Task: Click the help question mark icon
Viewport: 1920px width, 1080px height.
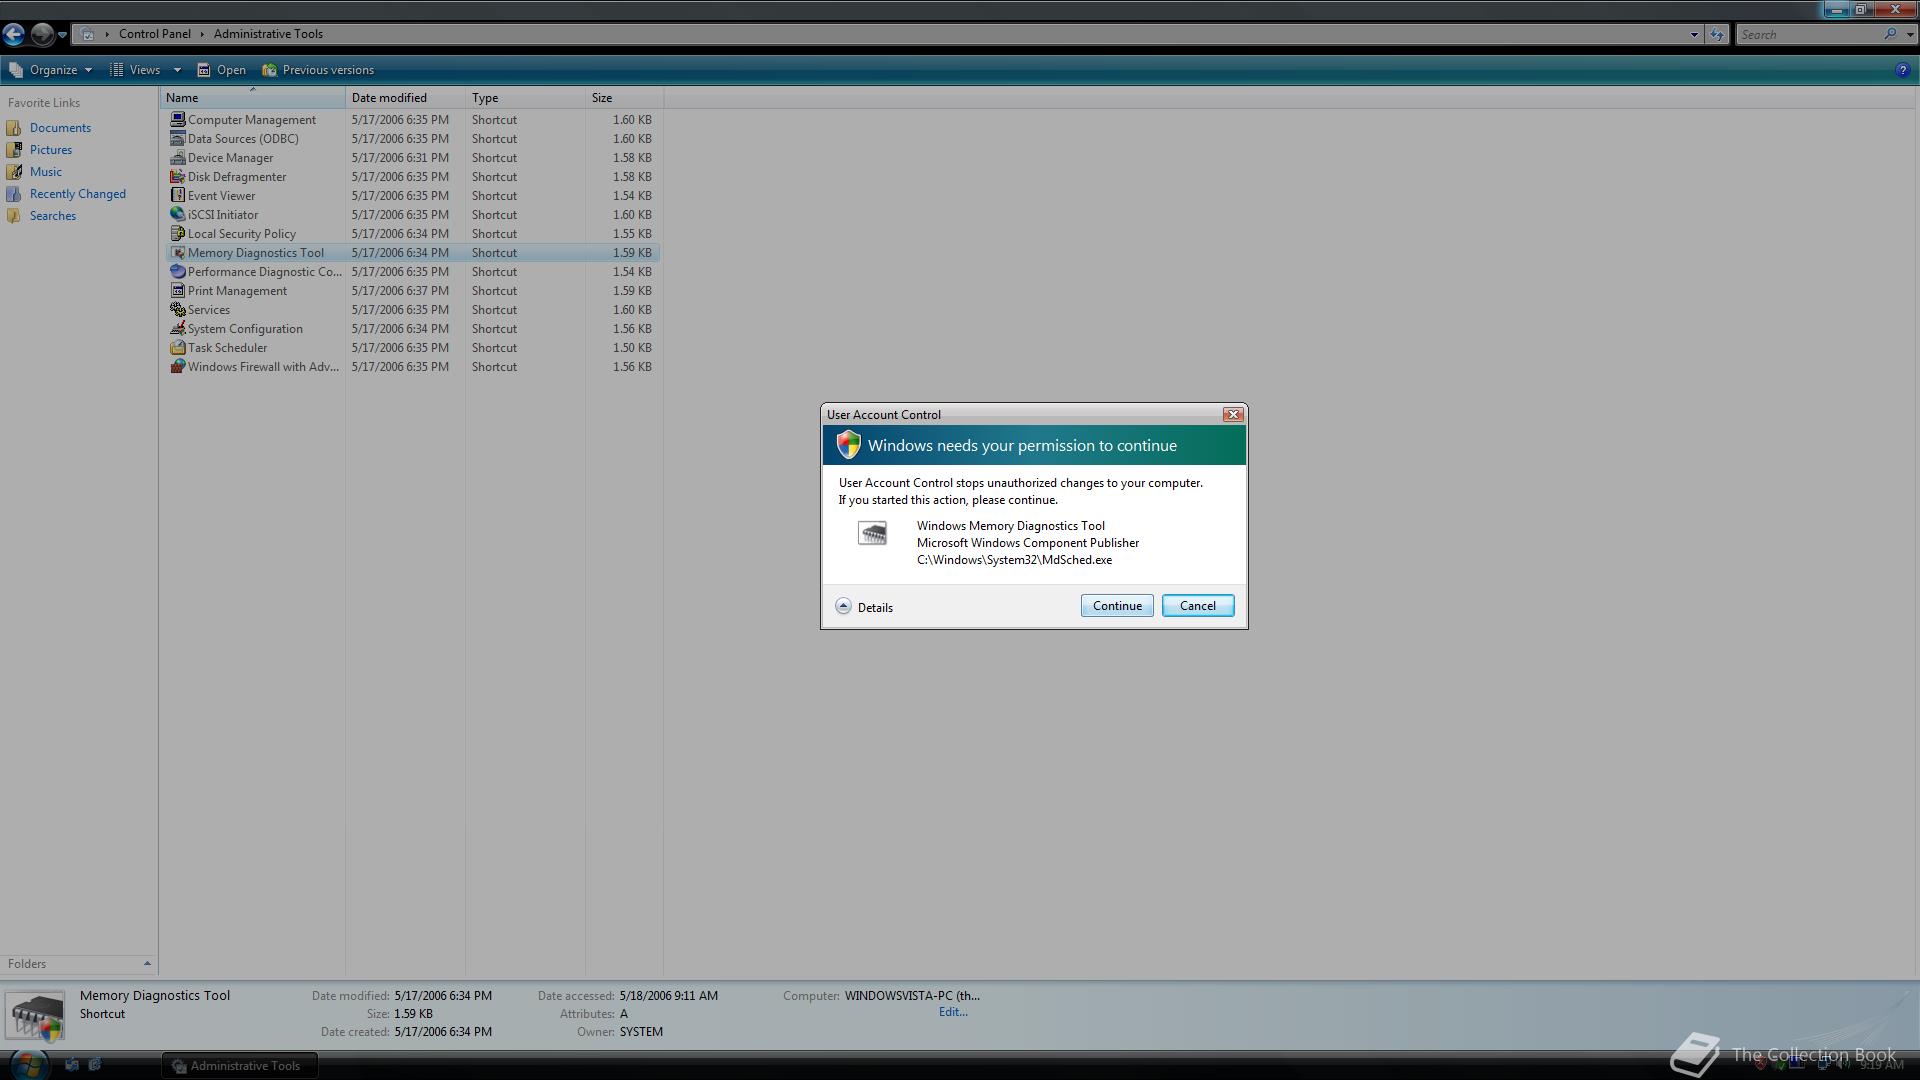Action: [1902, 70]
